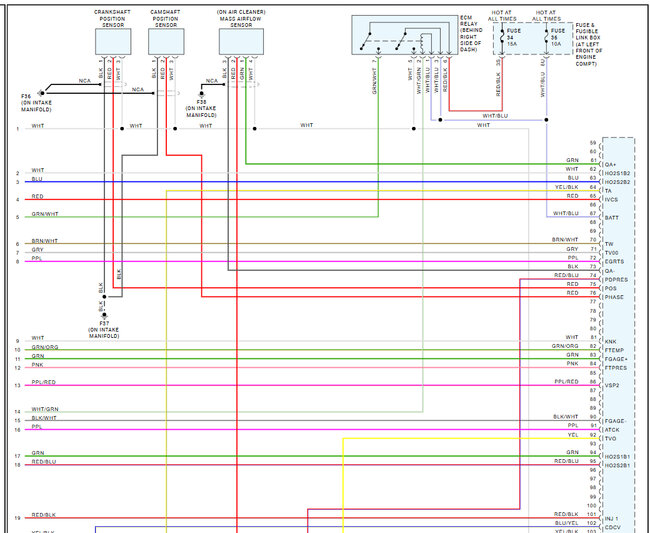Click the vertical 'GRN/WHT' label under ECM relay
The width and height of the screenshot is (650, 533).
click(x=374, y=82)
